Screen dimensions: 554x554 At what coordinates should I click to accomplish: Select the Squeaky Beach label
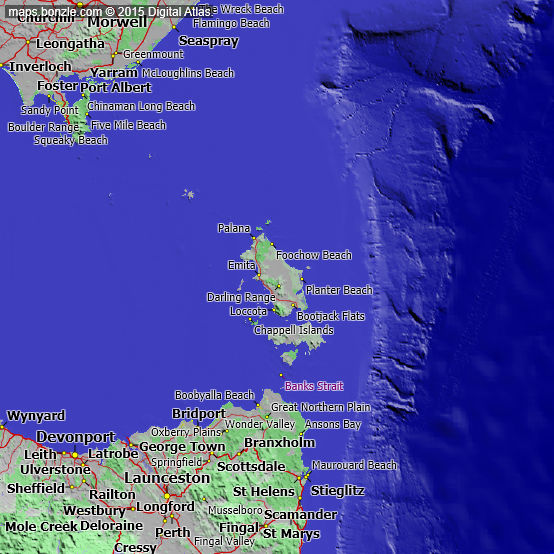coord(71,140)
